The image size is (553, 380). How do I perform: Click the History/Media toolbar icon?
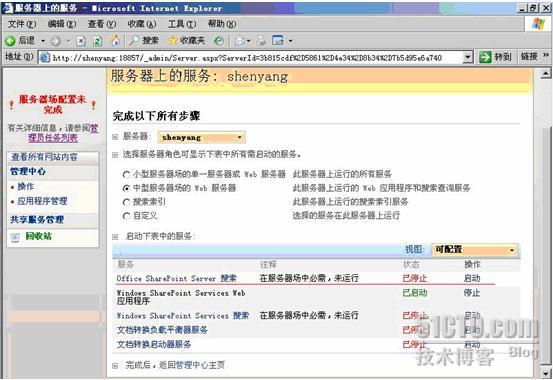[x=219, y=41]
